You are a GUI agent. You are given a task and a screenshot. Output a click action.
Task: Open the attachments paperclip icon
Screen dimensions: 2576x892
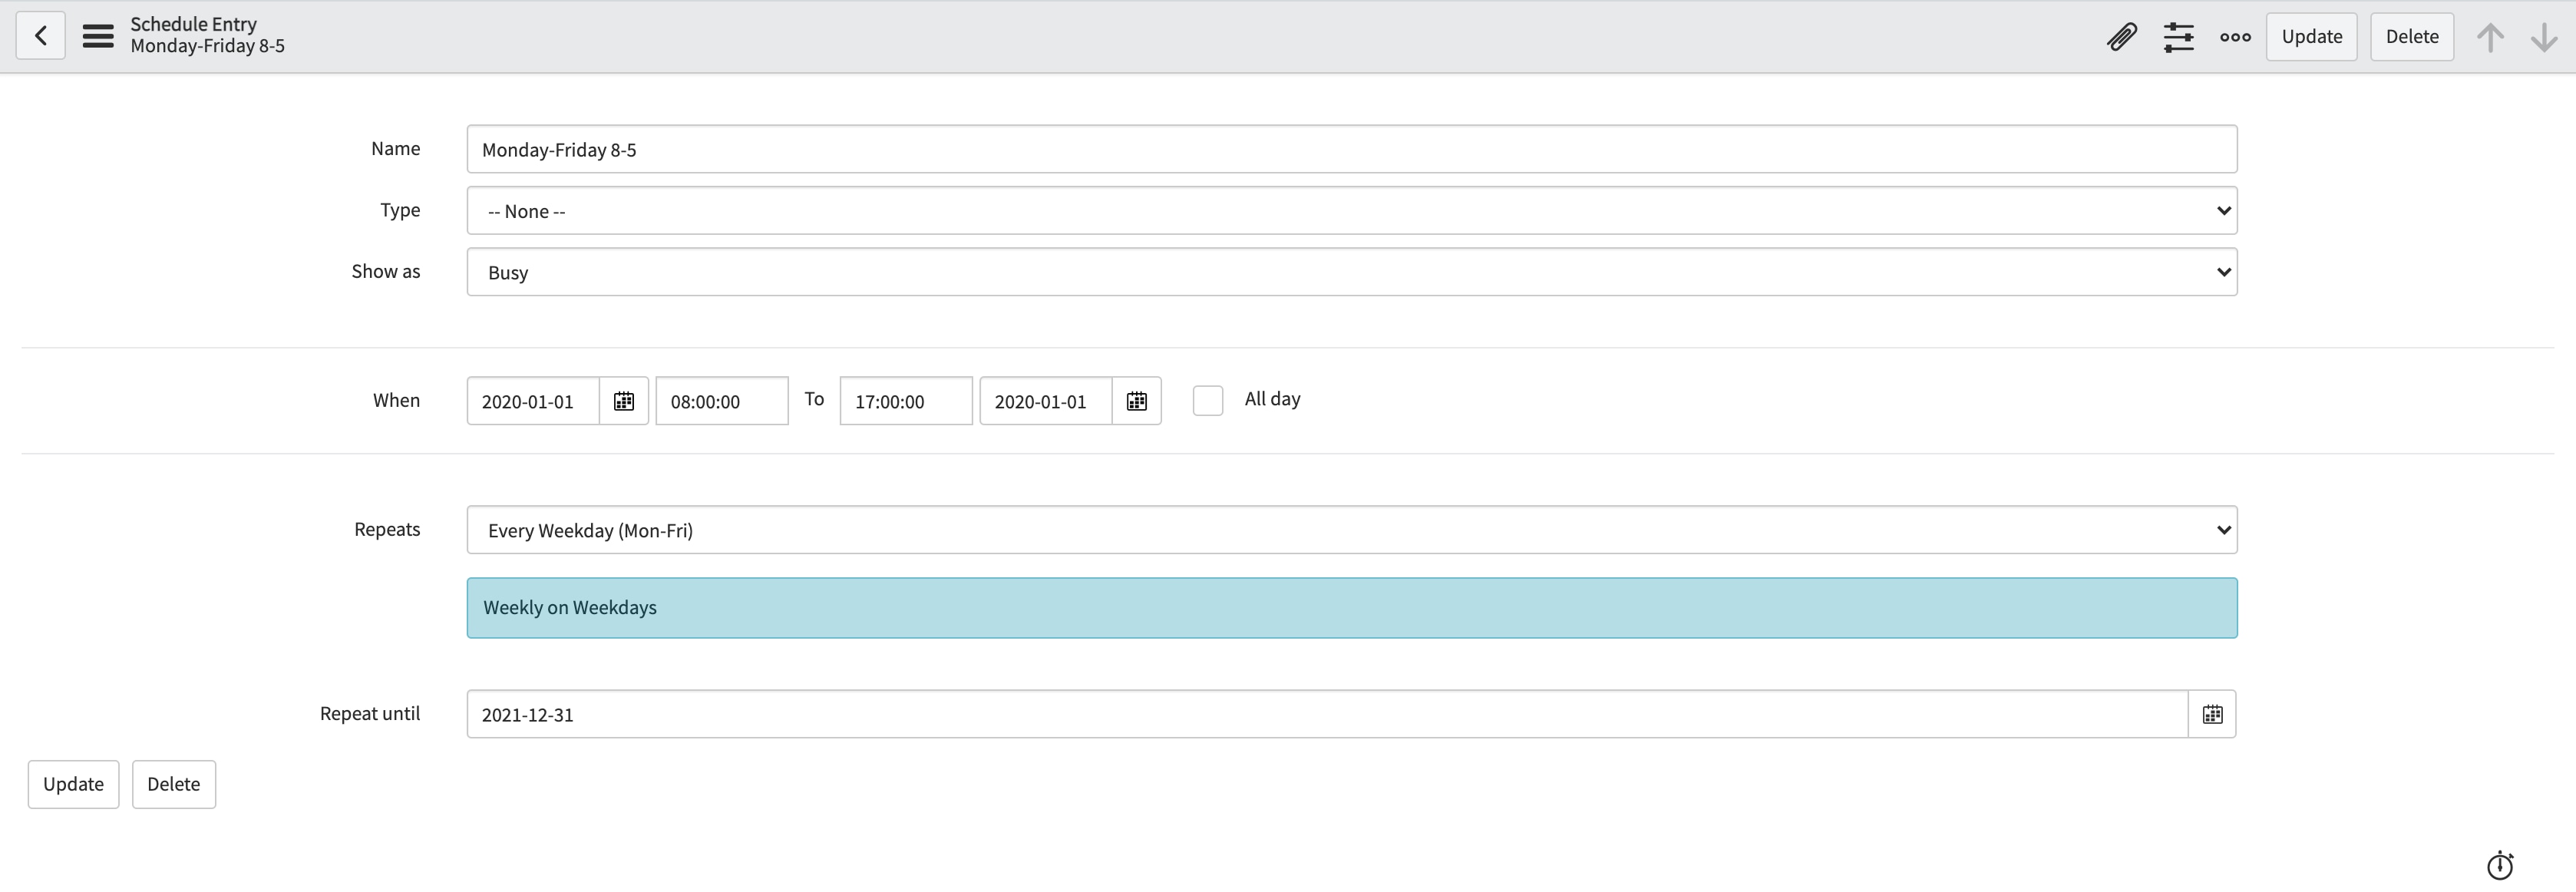click(2122, 37)
